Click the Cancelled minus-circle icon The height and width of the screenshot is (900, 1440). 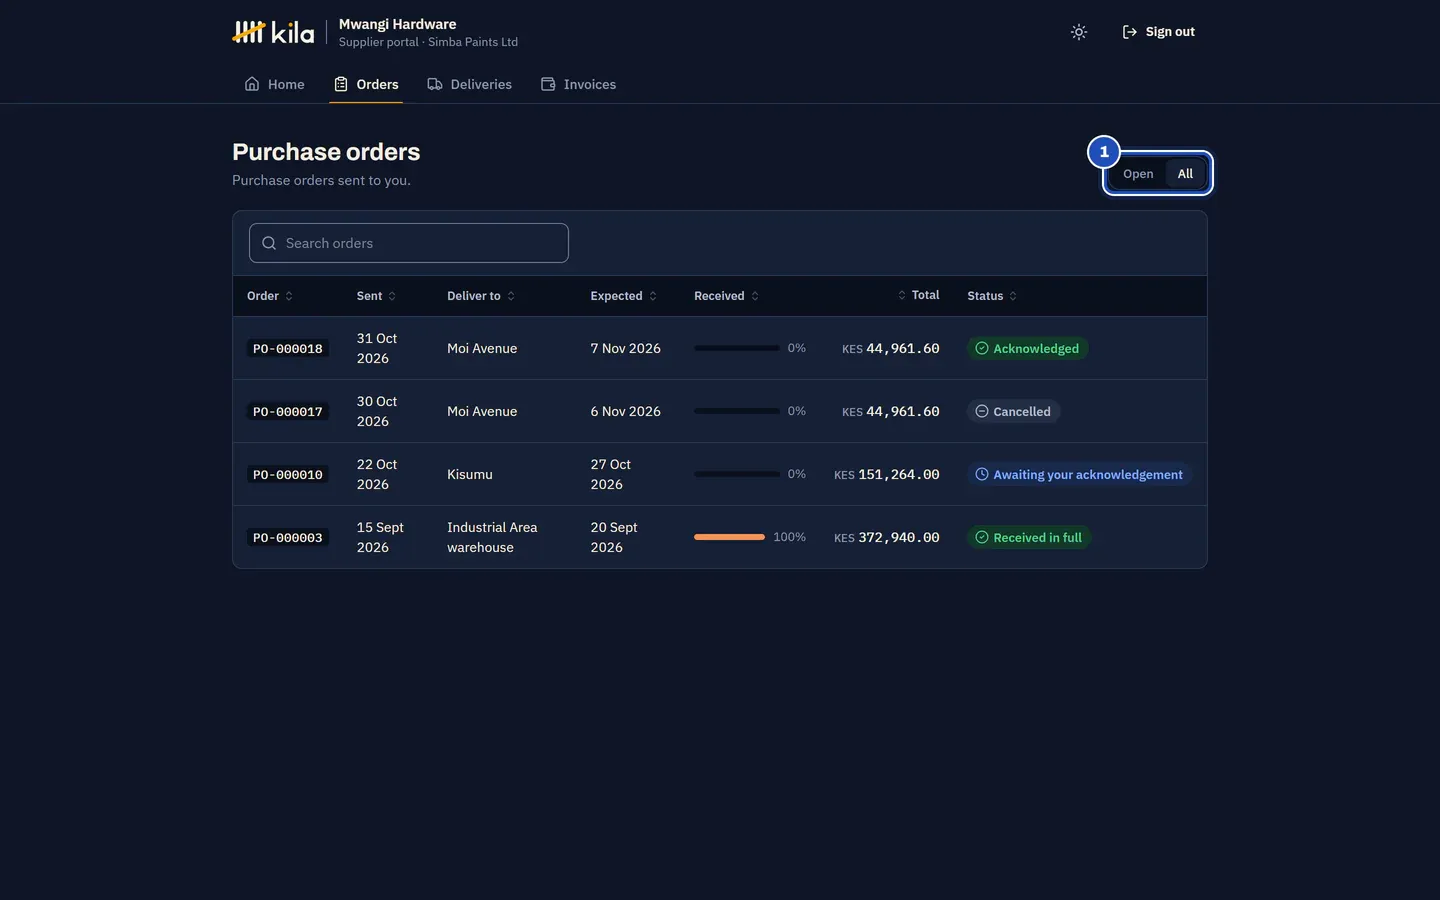coord(982,411)
